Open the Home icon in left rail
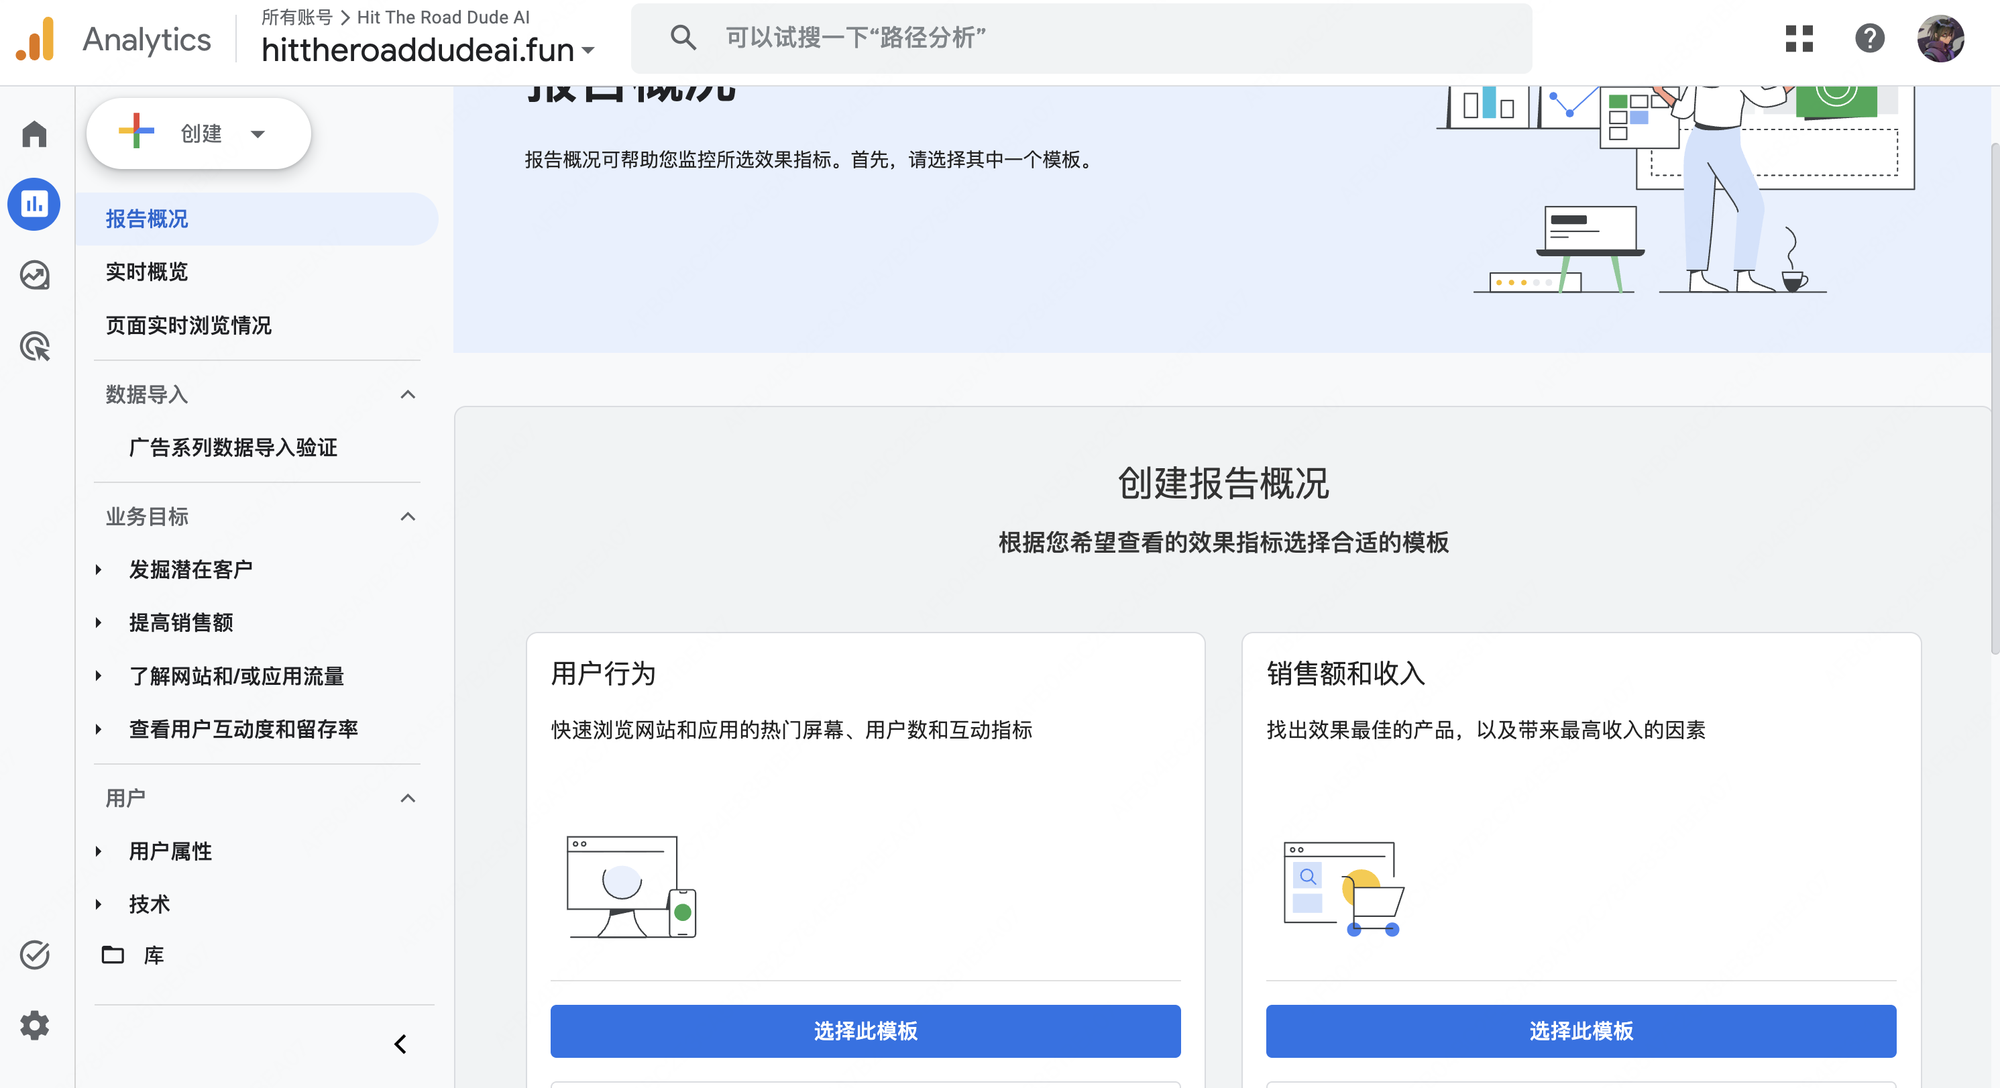 pos(35,134)
